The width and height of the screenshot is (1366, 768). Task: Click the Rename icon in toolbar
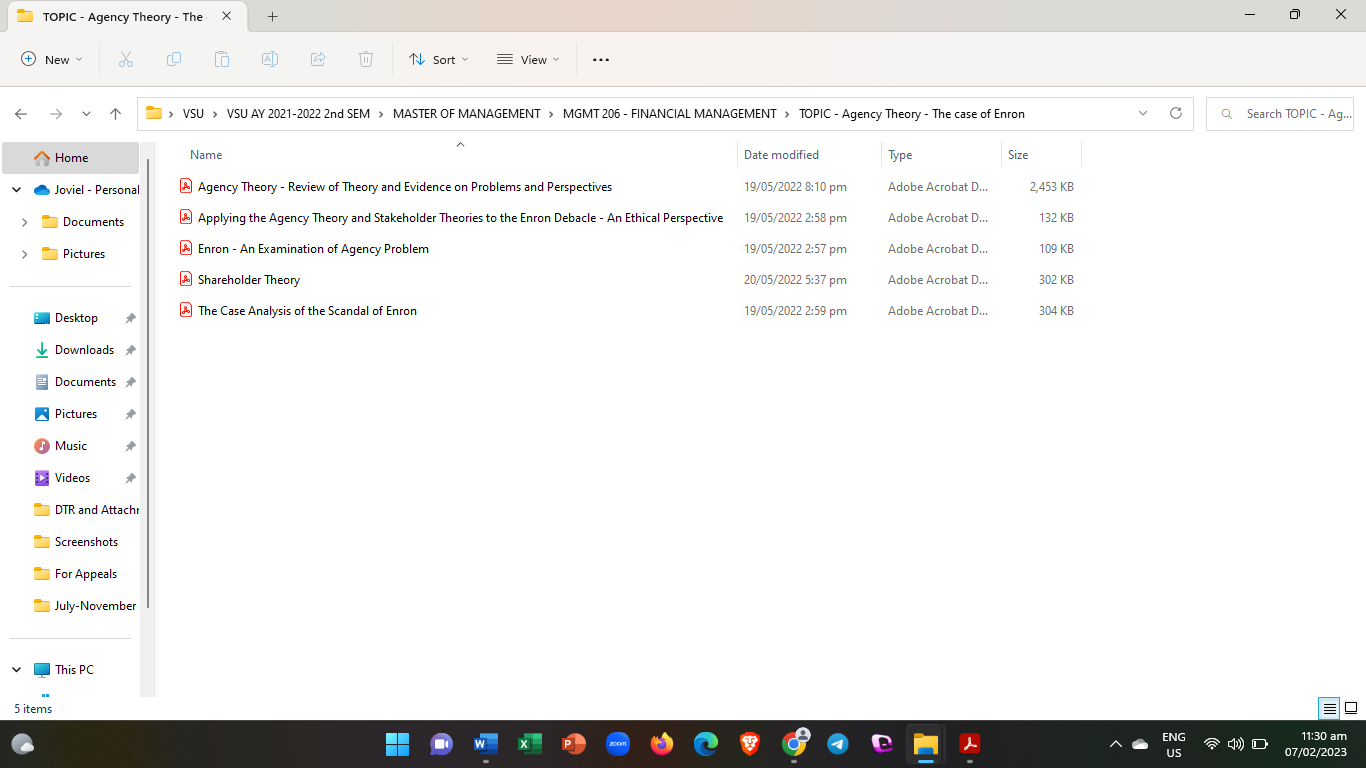(270, 60)
